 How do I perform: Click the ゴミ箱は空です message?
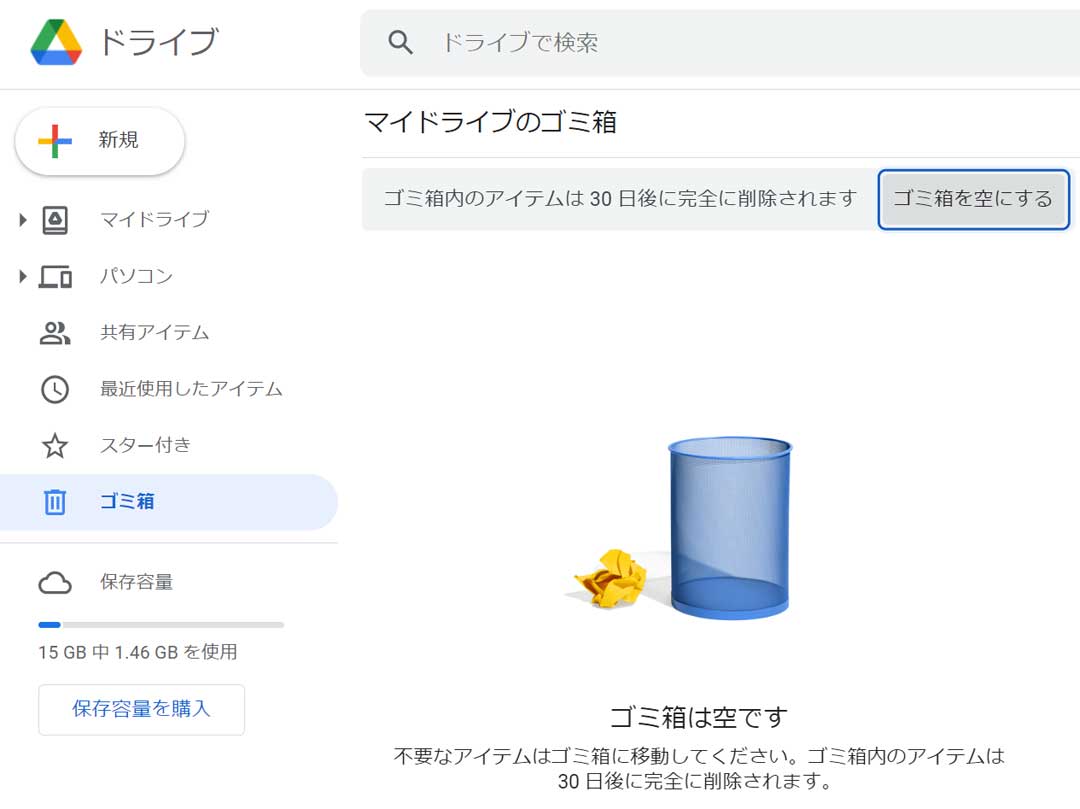point(698,717)
